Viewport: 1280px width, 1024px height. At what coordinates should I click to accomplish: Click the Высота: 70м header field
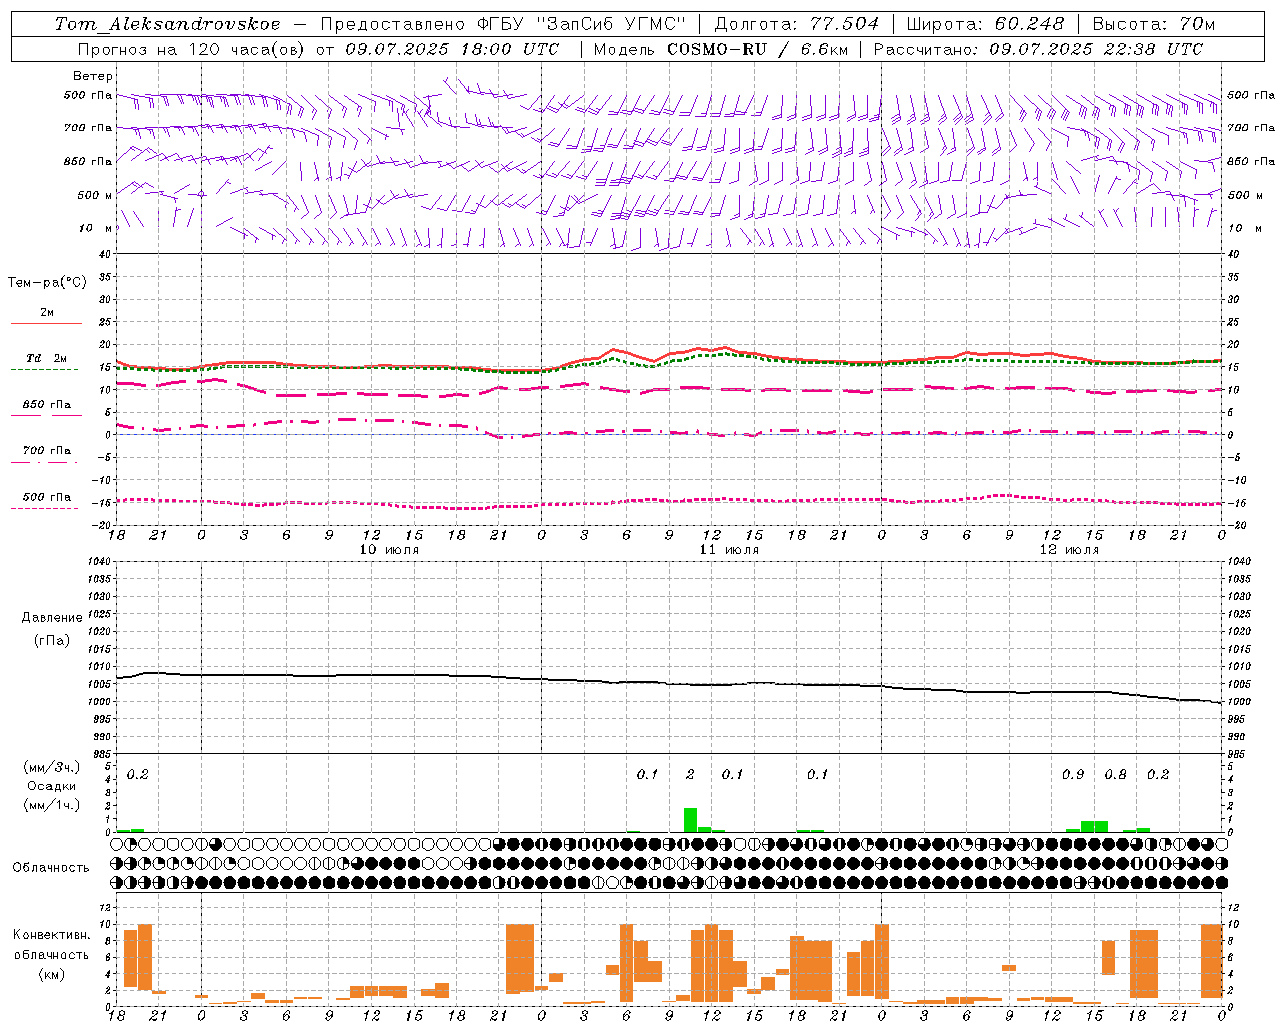[x=1154, y=24]
